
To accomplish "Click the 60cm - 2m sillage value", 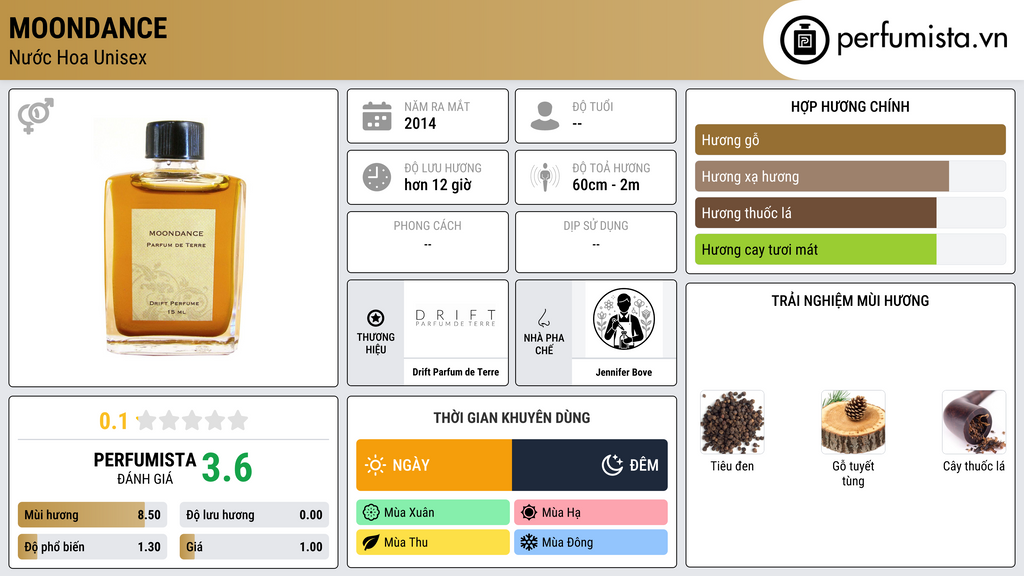I will point(606,185).
